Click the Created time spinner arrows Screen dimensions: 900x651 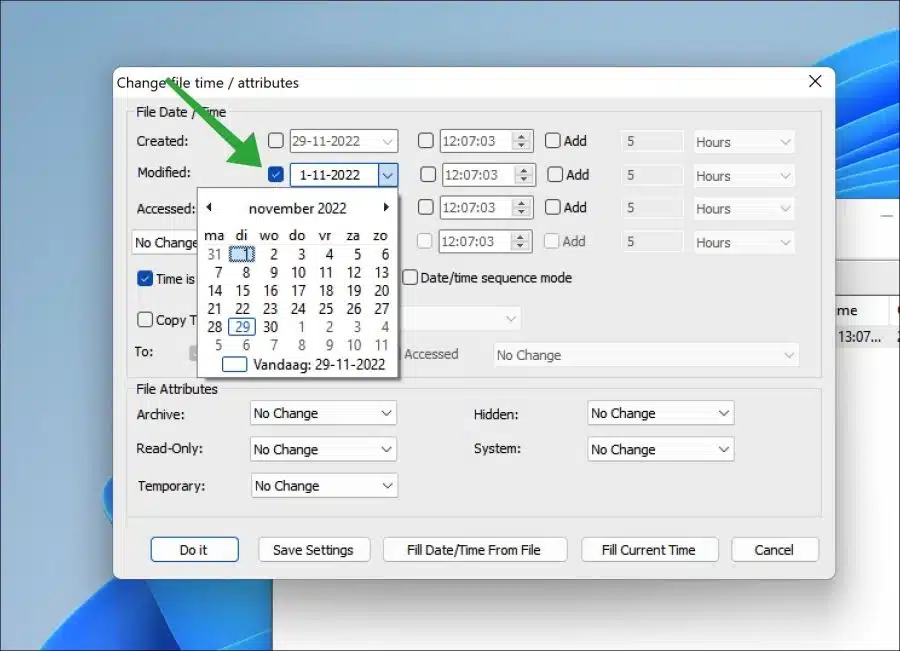coord(521,141)
